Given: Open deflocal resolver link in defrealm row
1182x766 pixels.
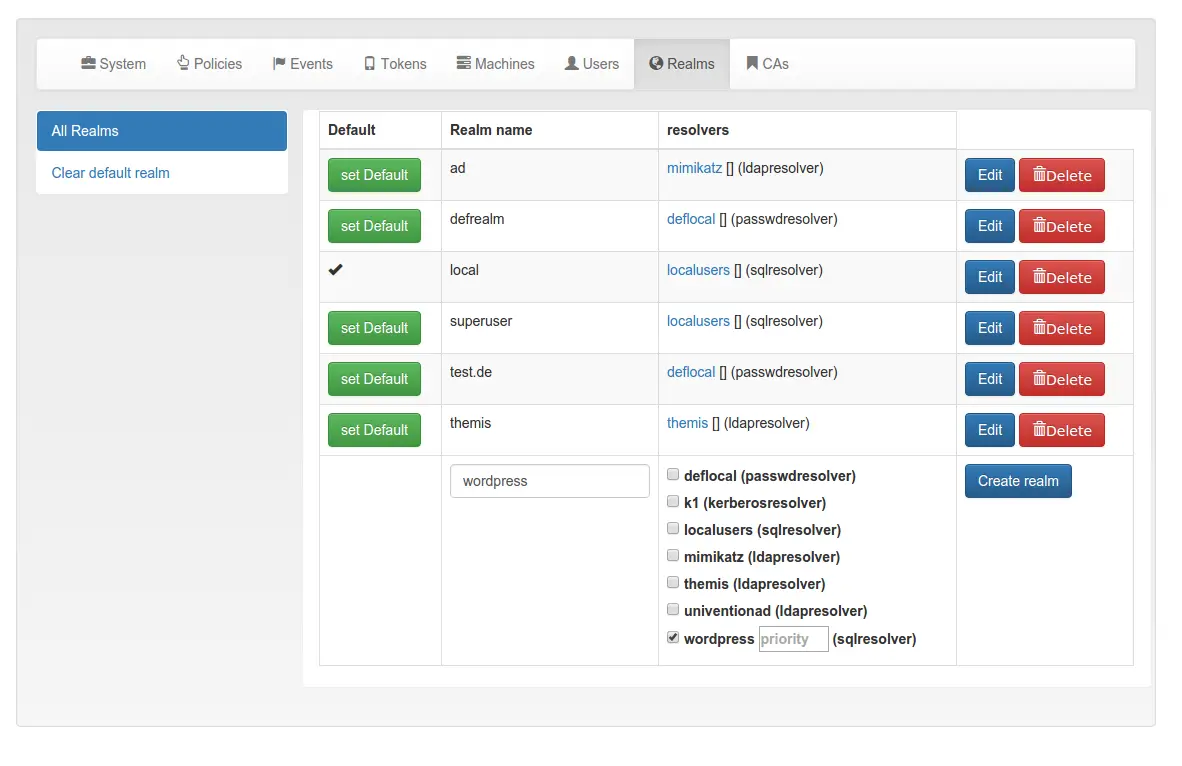Looking at the screenshot, I should click(x=691, y=219).
